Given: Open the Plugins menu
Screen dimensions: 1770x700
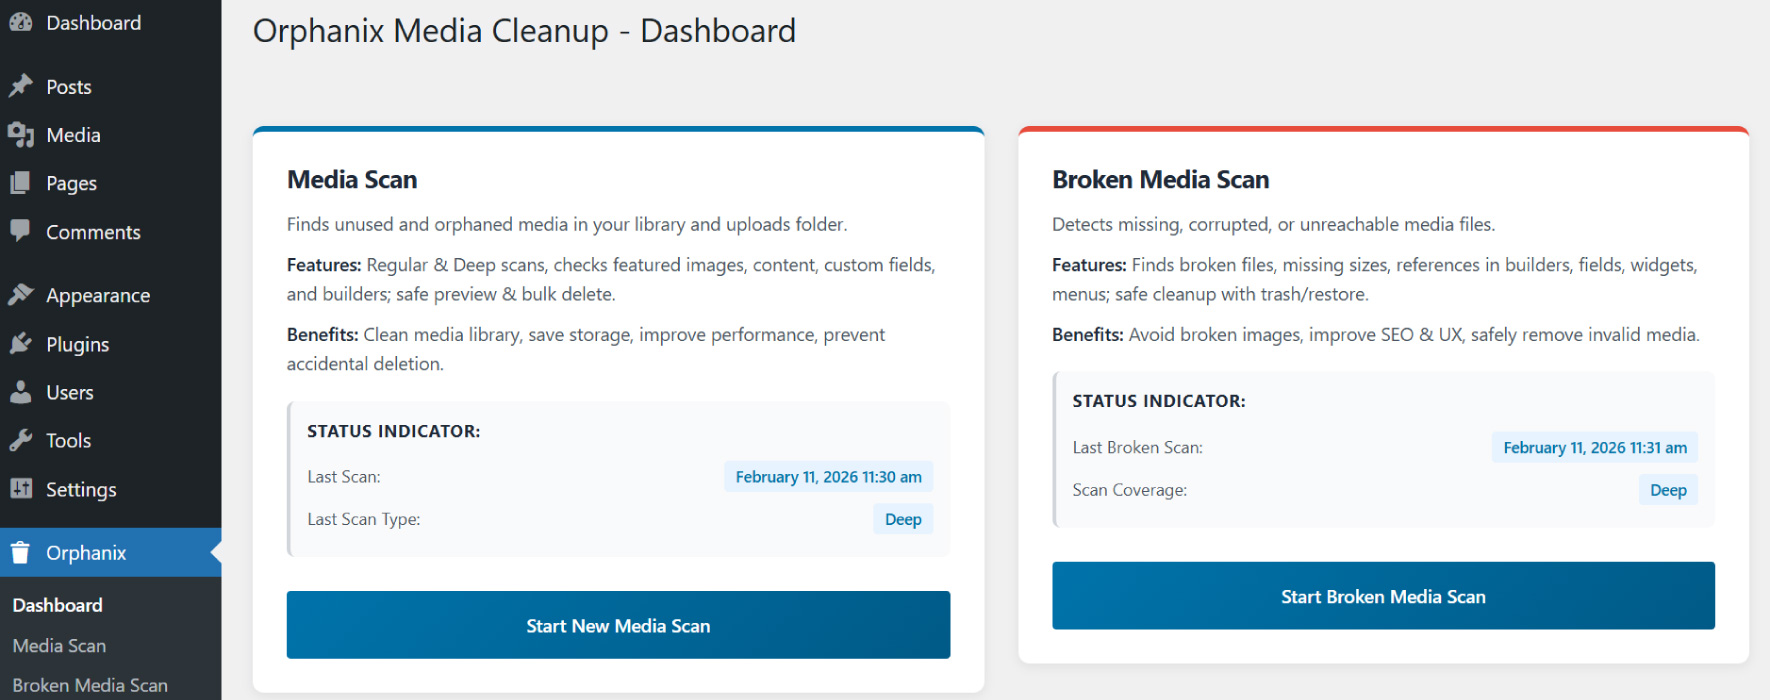Looking at the screenshot, I should pyautogui.click(x=110, y=344).
